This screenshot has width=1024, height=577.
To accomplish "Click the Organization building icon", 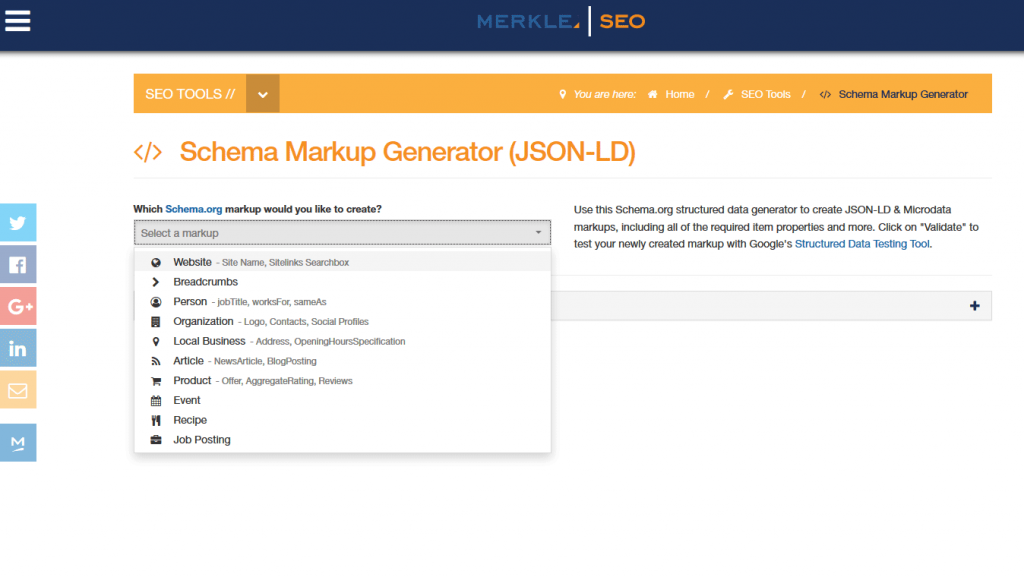I will click(x=155, y=322).
